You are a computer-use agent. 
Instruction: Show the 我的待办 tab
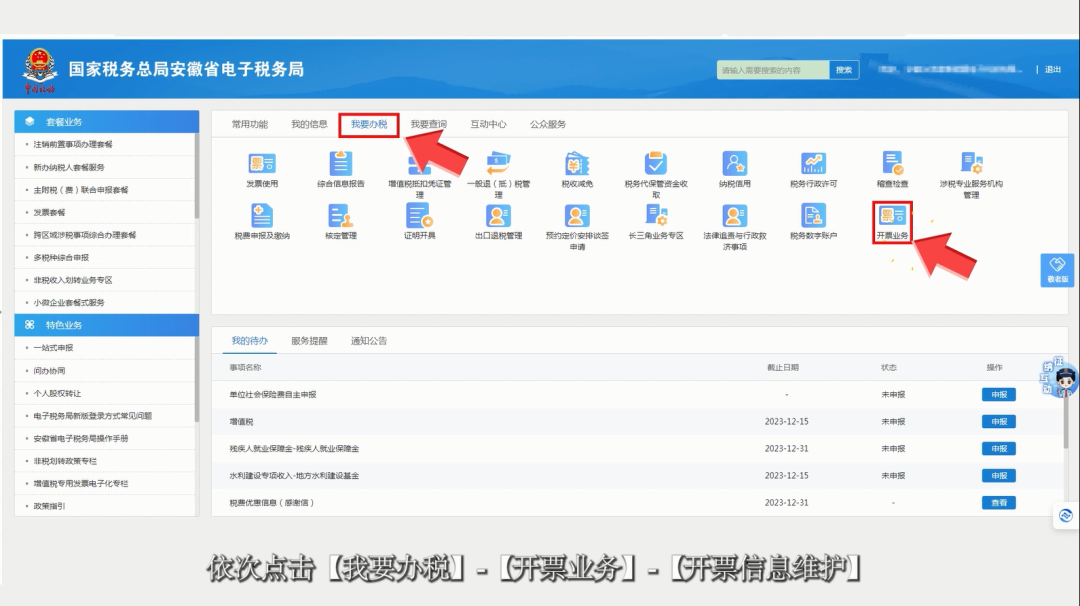pos(249,341)
